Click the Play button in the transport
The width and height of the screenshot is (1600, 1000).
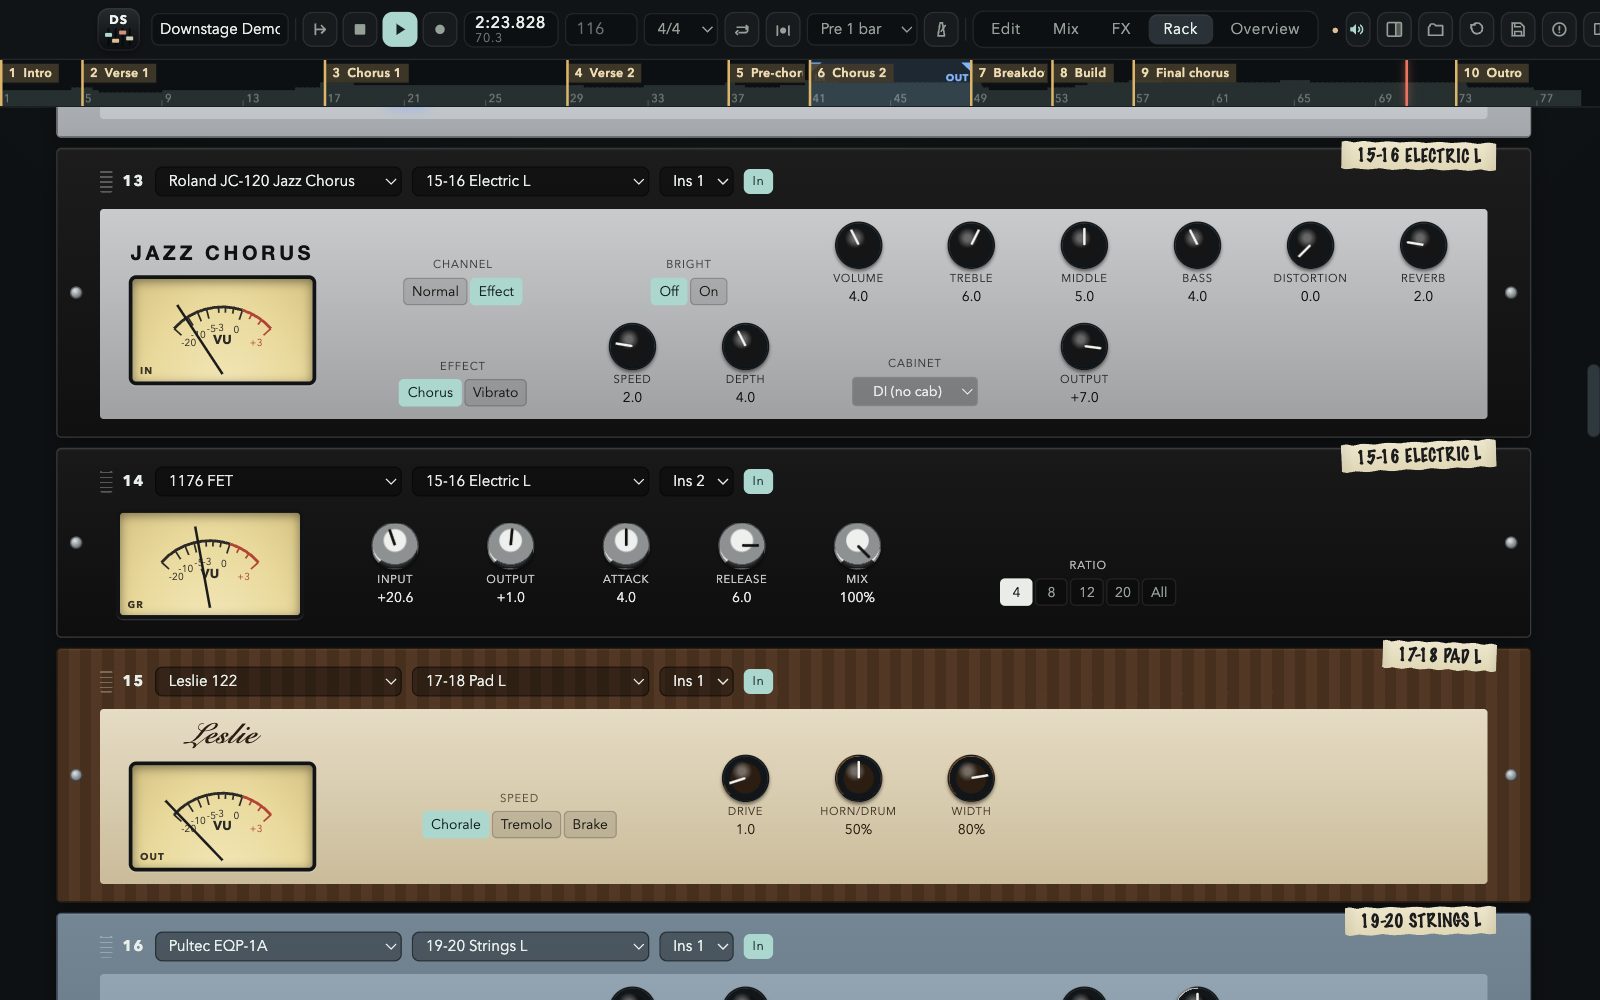click(x=399, y=29)
